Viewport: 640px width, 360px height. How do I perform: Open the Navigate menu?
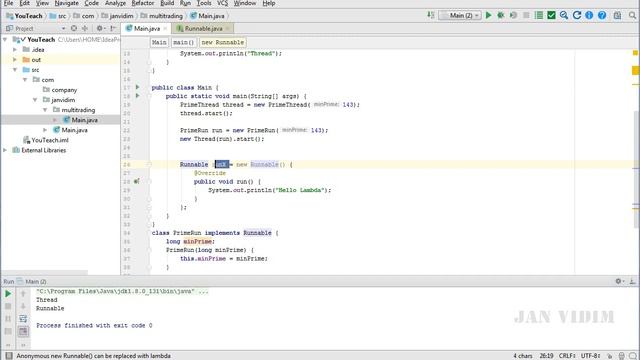click(67, 3)
